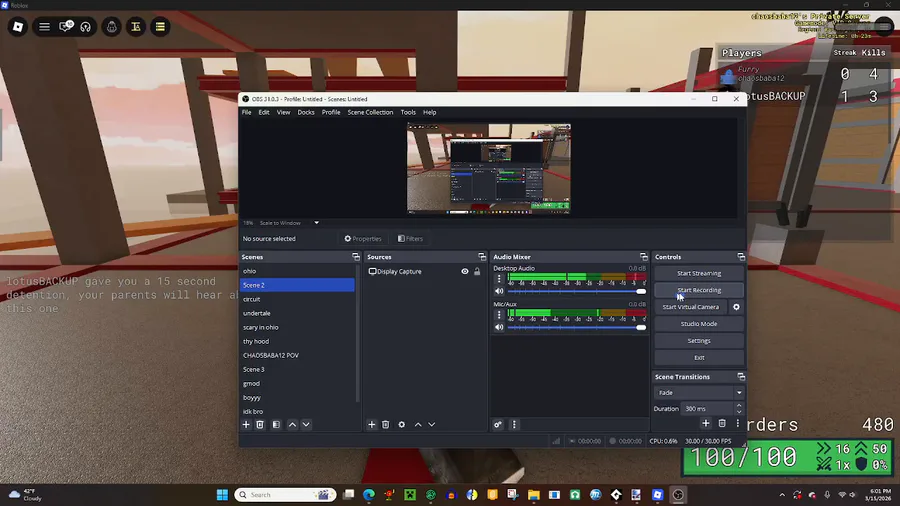Screen dimensions: 900x506
Task: Open transition properties three-dot menu
Action: click(x=738, y=423)
